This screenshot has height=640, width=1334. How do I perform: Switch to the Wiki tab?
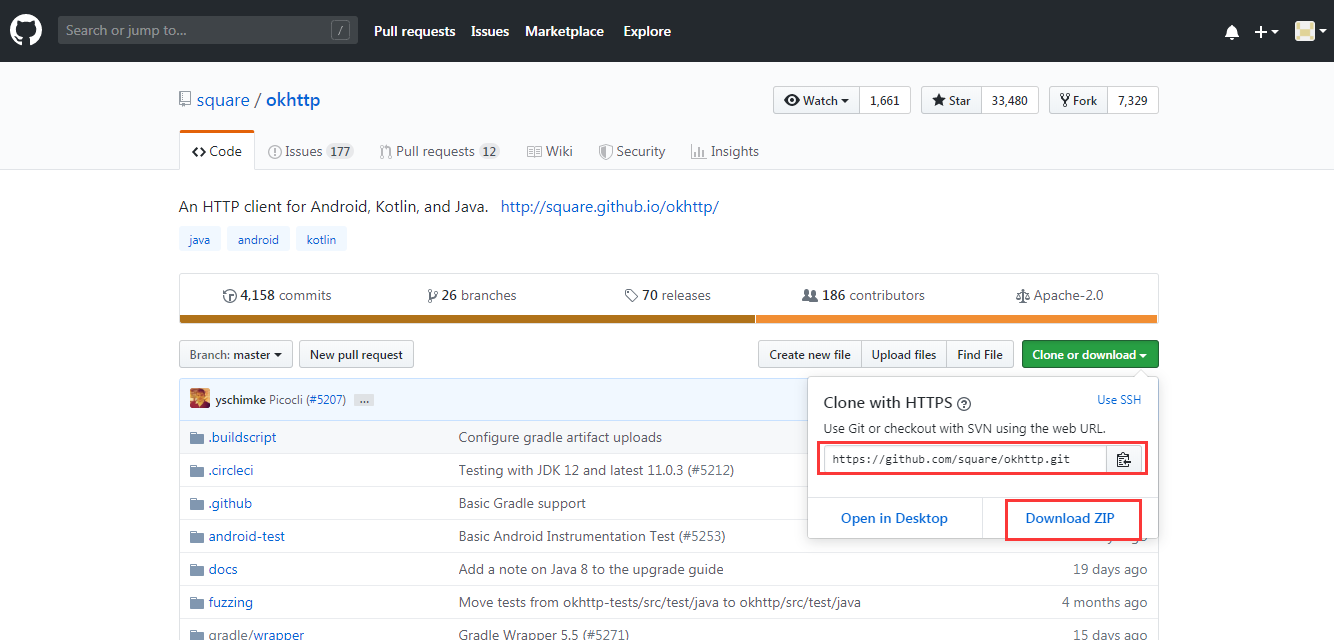pos(550,151)
